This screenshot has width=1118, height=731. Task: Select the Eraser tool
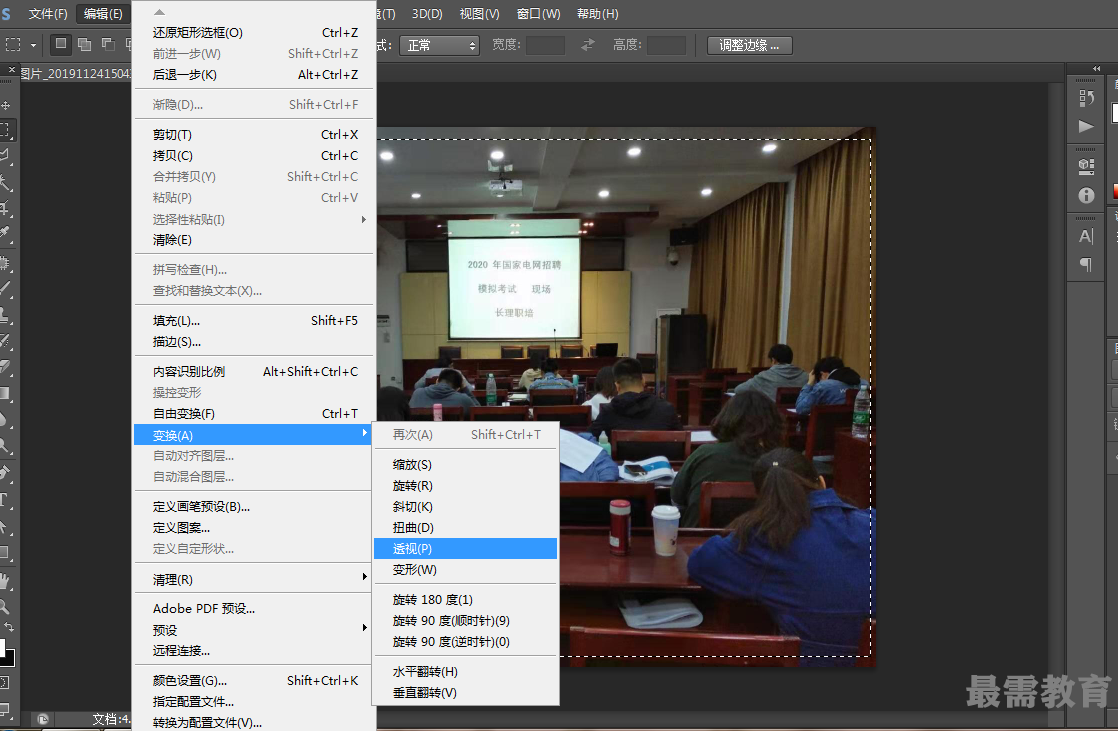coord(6,367)
